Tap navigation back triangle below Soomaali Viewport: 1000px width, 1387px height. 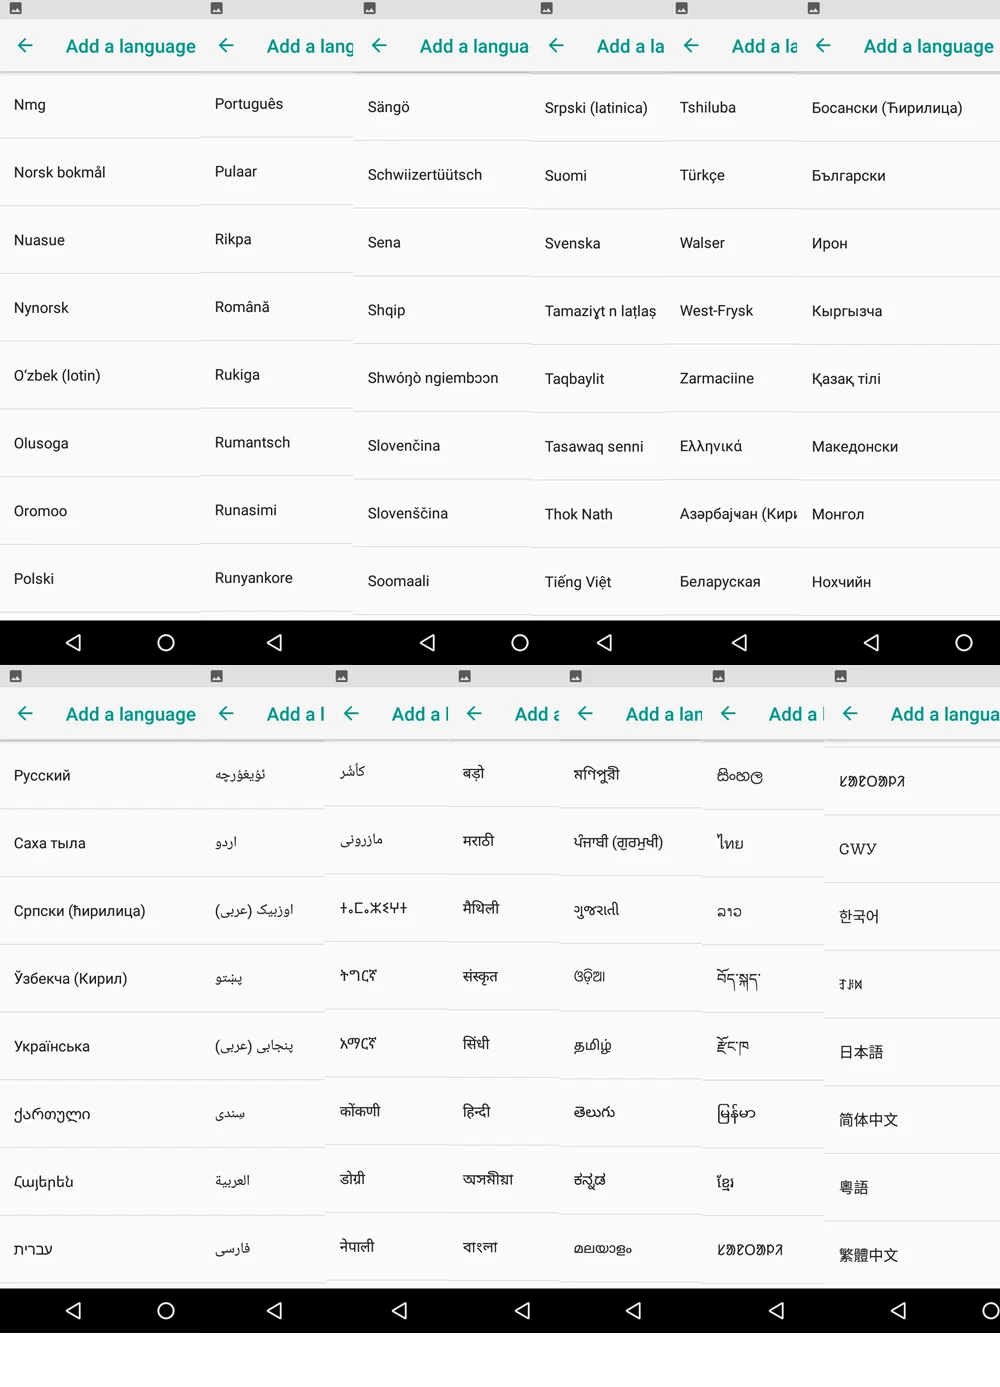tap(427, 643)
